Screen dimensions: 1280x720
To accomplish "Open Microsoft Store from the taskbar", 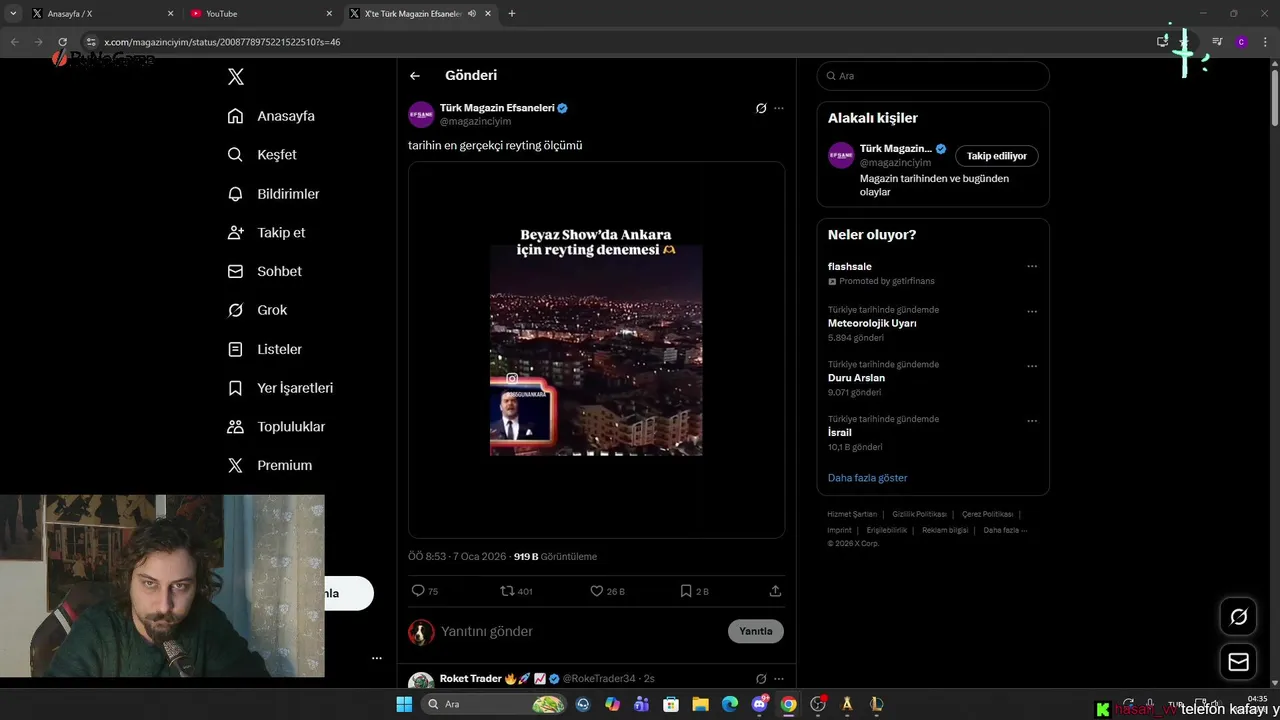I will point(671,704).
